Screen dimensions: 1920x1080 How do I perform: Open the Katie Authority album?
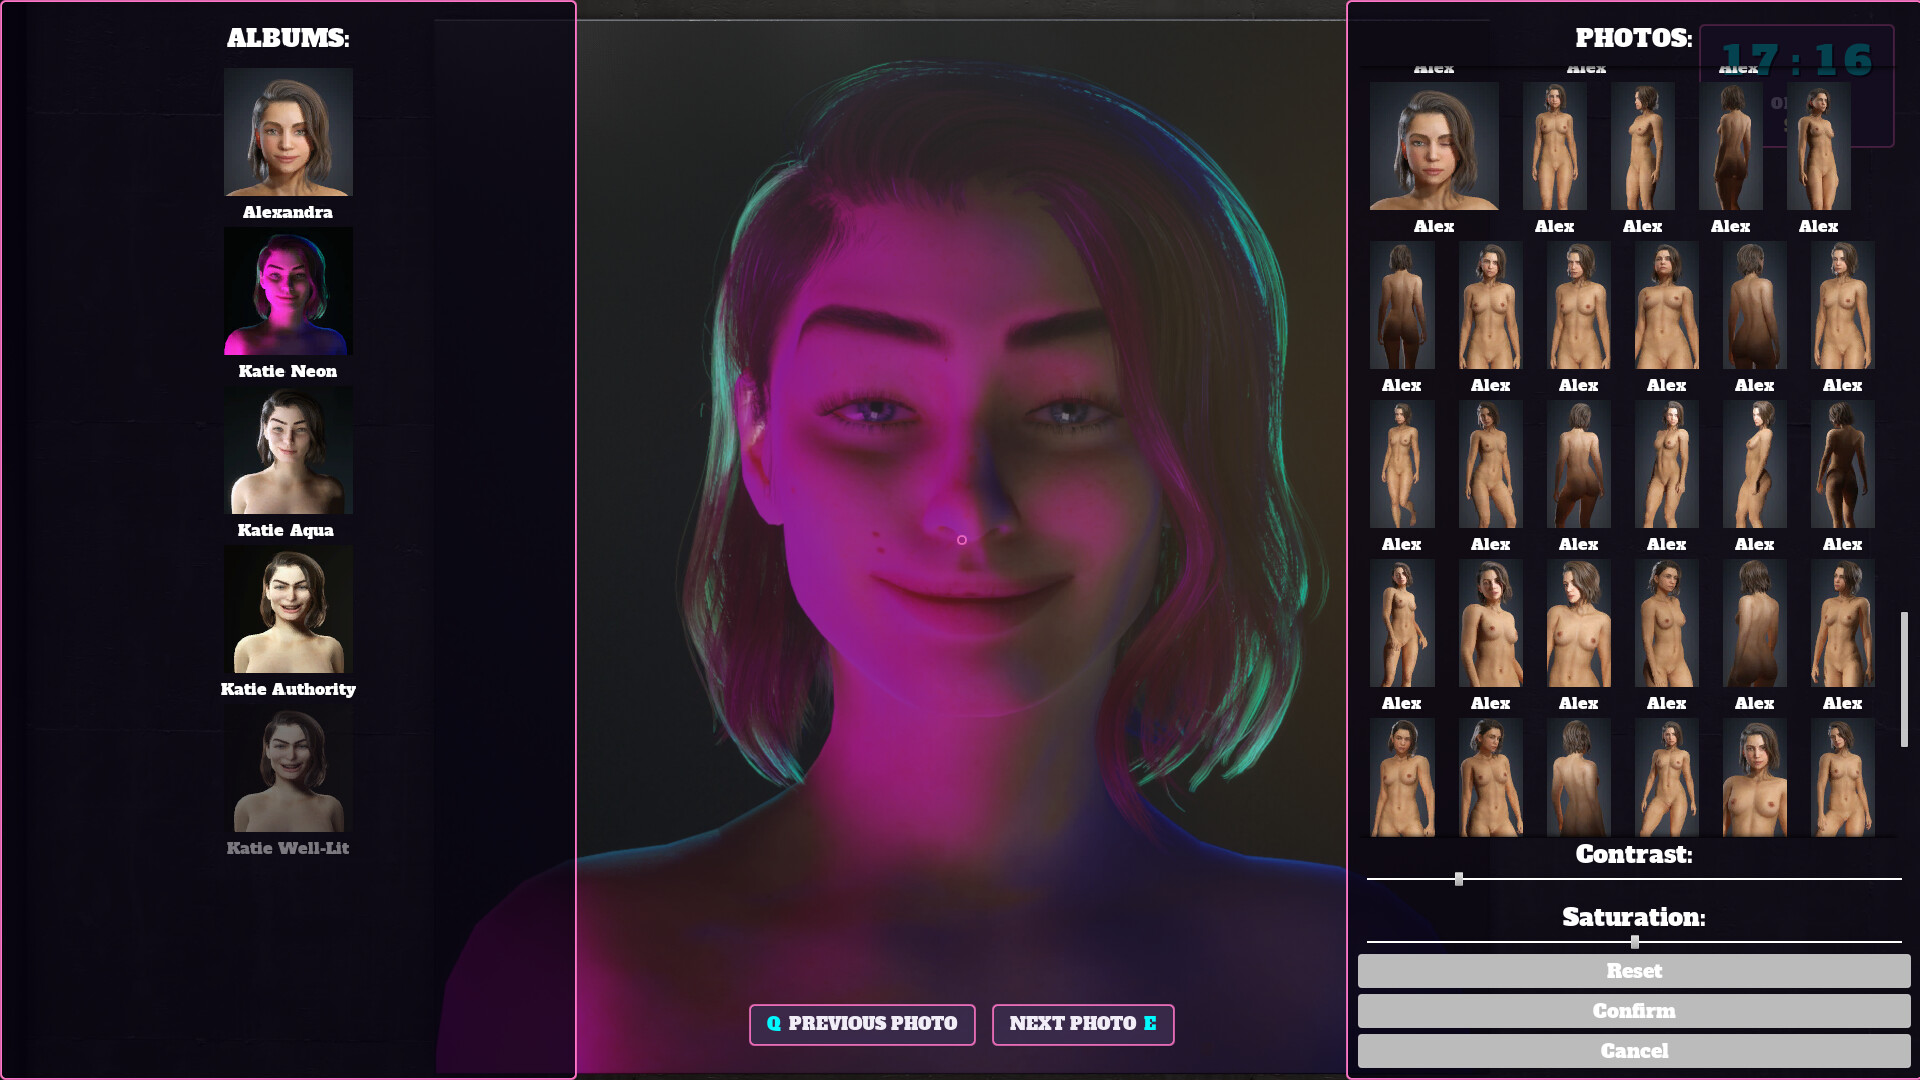click(x=288, y=609)
